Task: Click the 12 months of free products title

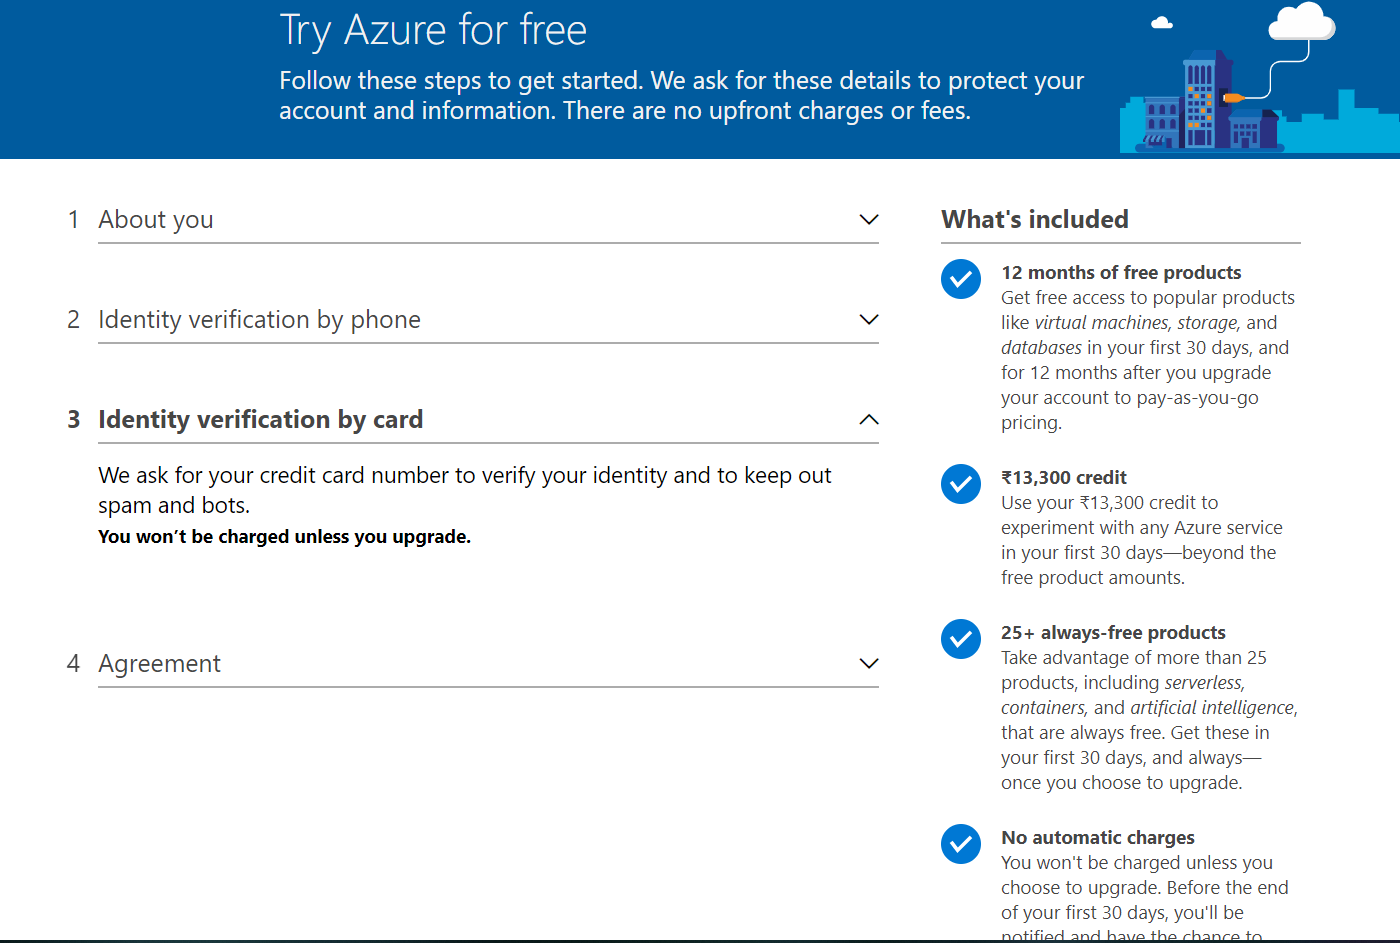Action: click(1121, 273)
